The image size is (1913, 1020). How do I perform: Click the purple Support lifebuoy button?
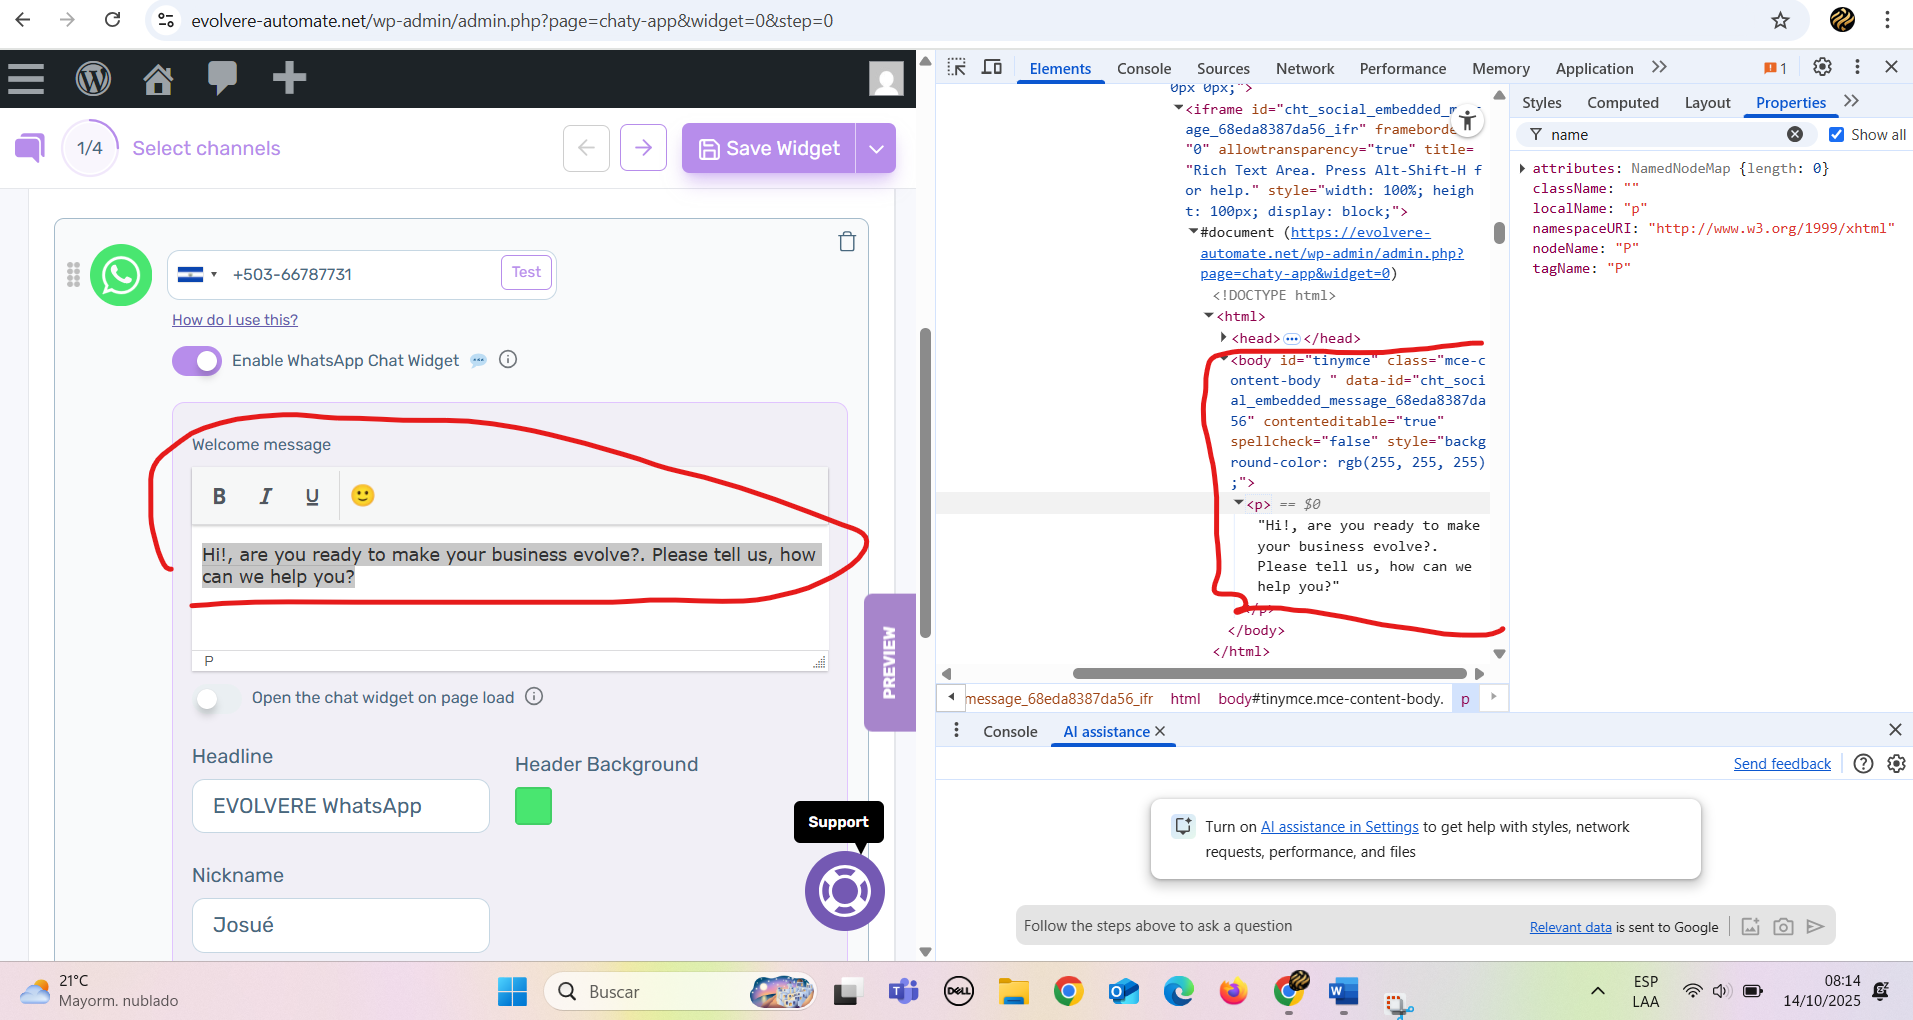(844, 890)
